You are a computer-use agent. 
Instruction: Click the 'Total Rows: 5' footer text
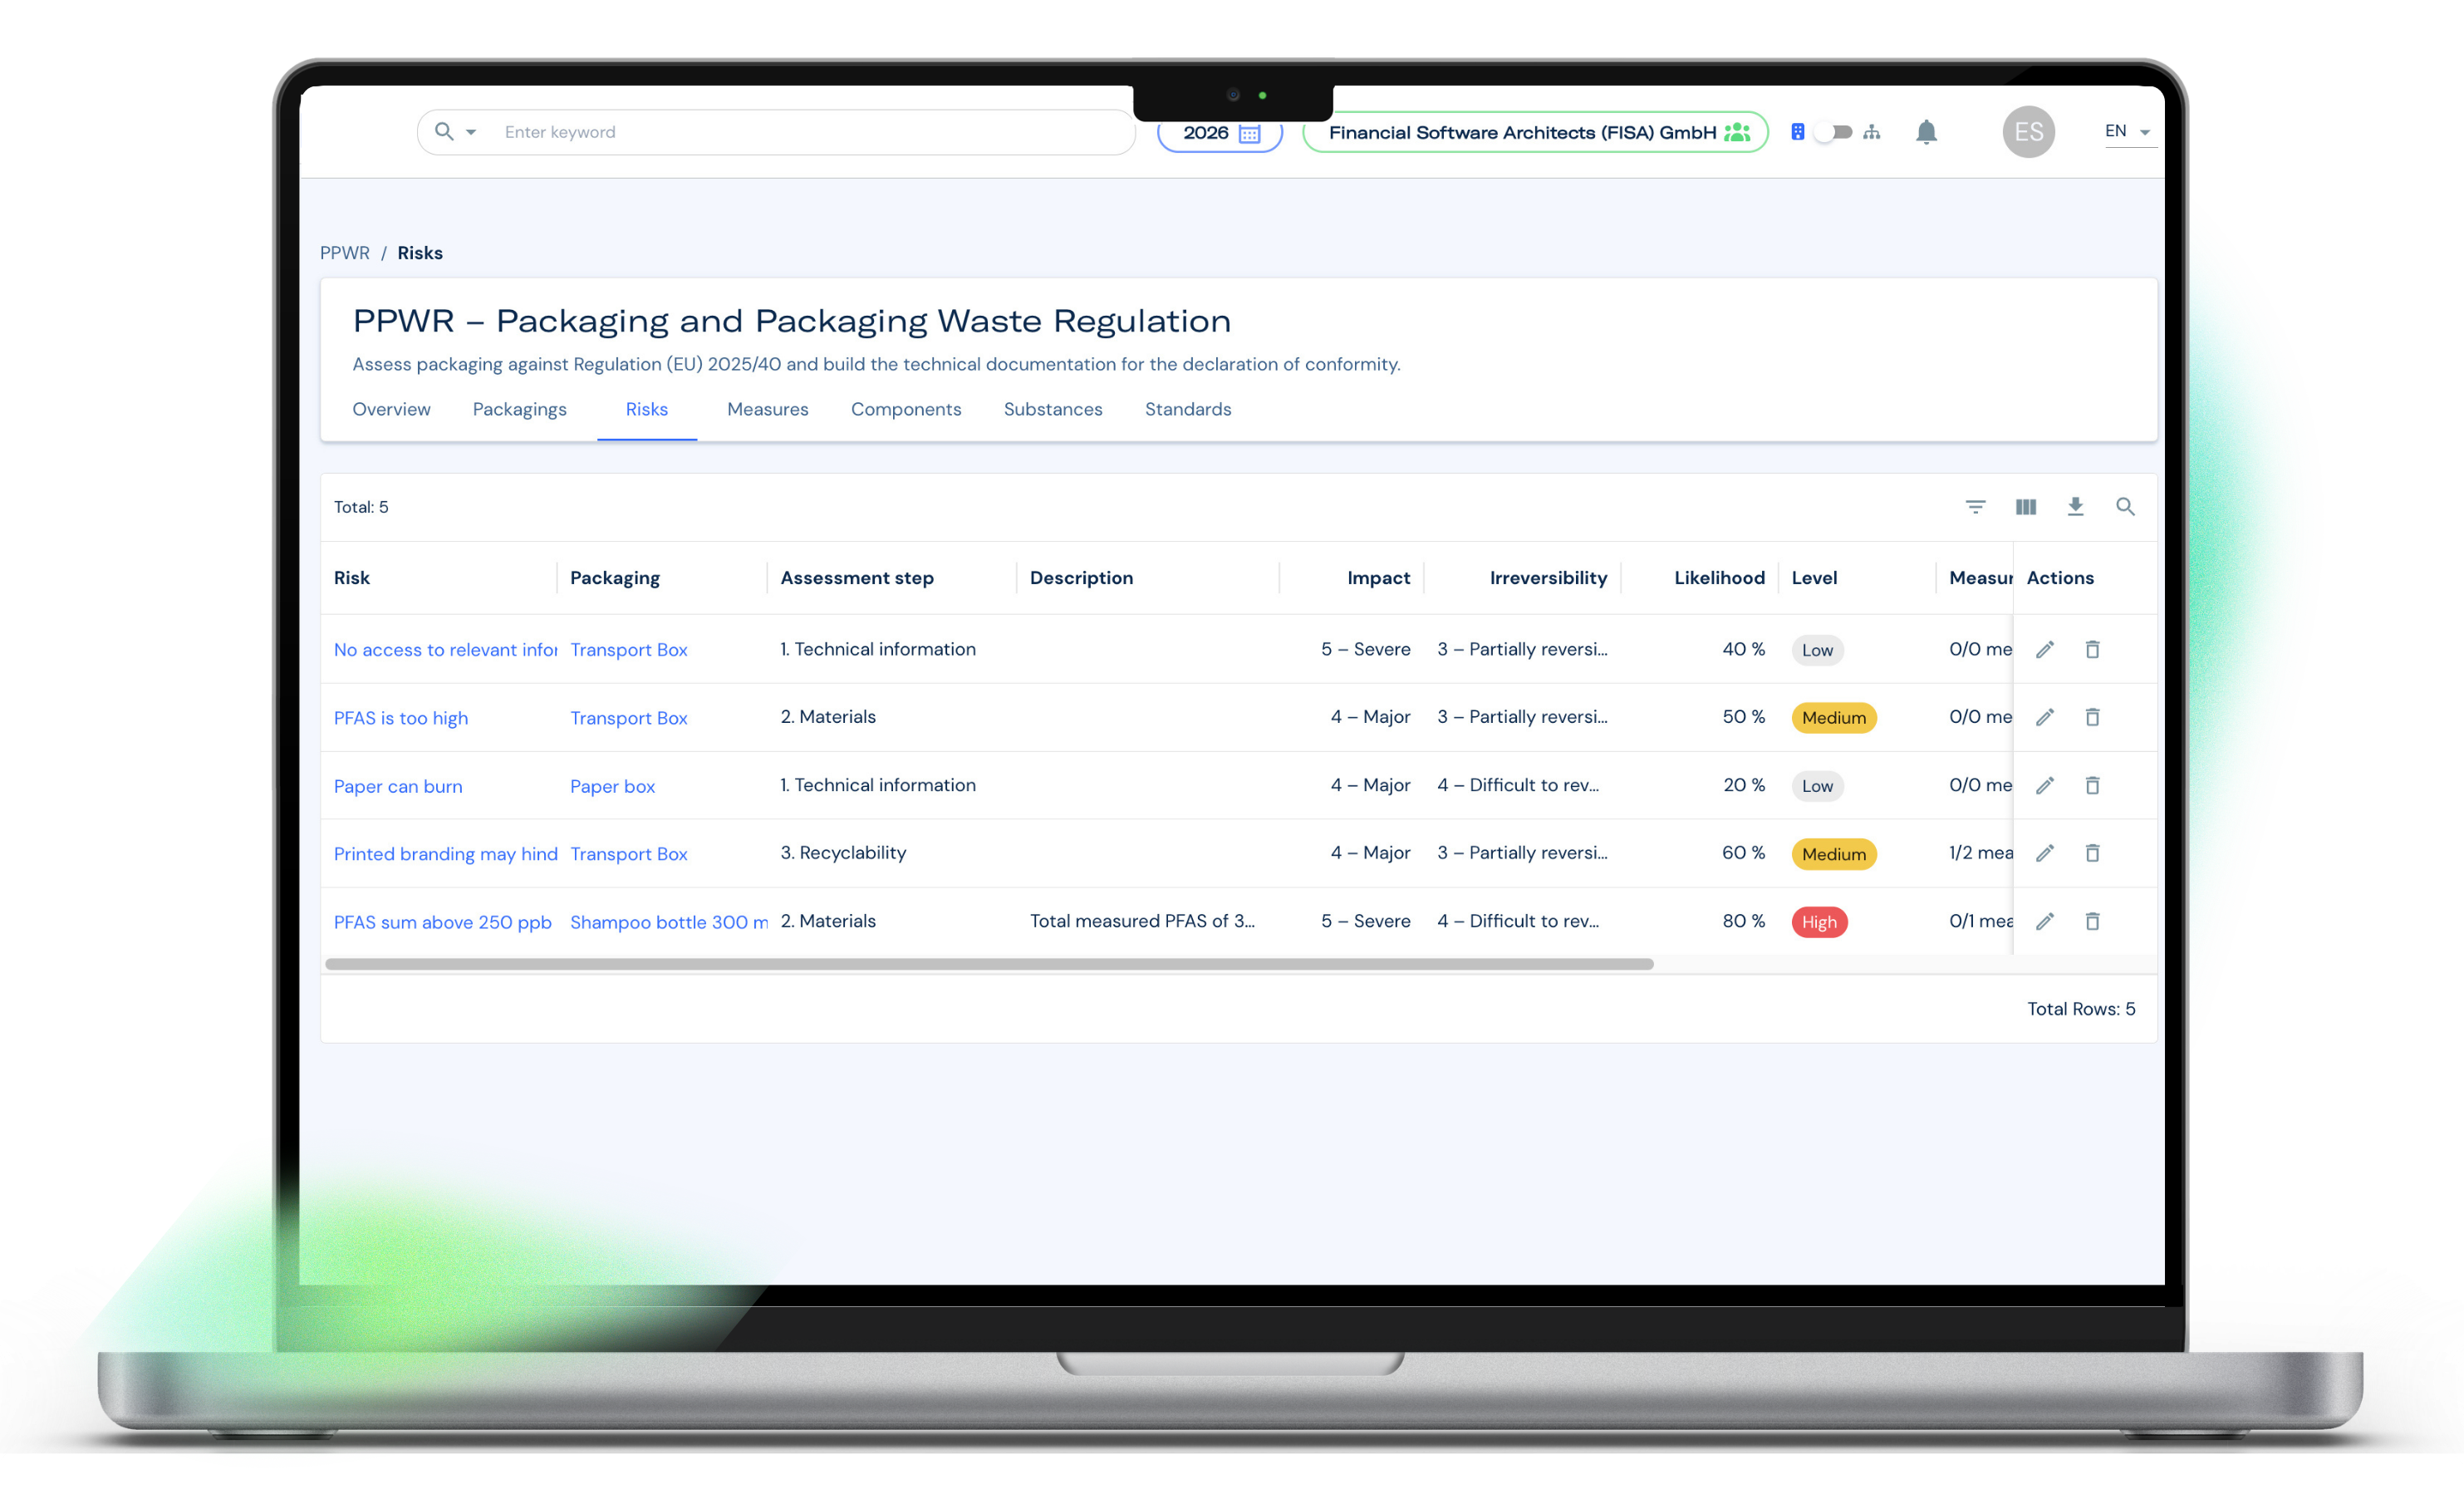(x=2081, y=1009)
